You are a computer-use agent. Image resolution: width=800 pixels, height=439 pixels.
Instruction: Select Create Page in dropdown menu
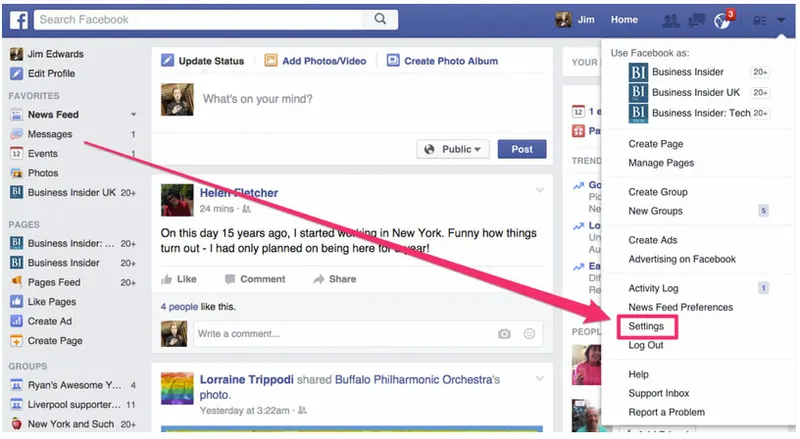pyautogui.click(x=656, y=144)
